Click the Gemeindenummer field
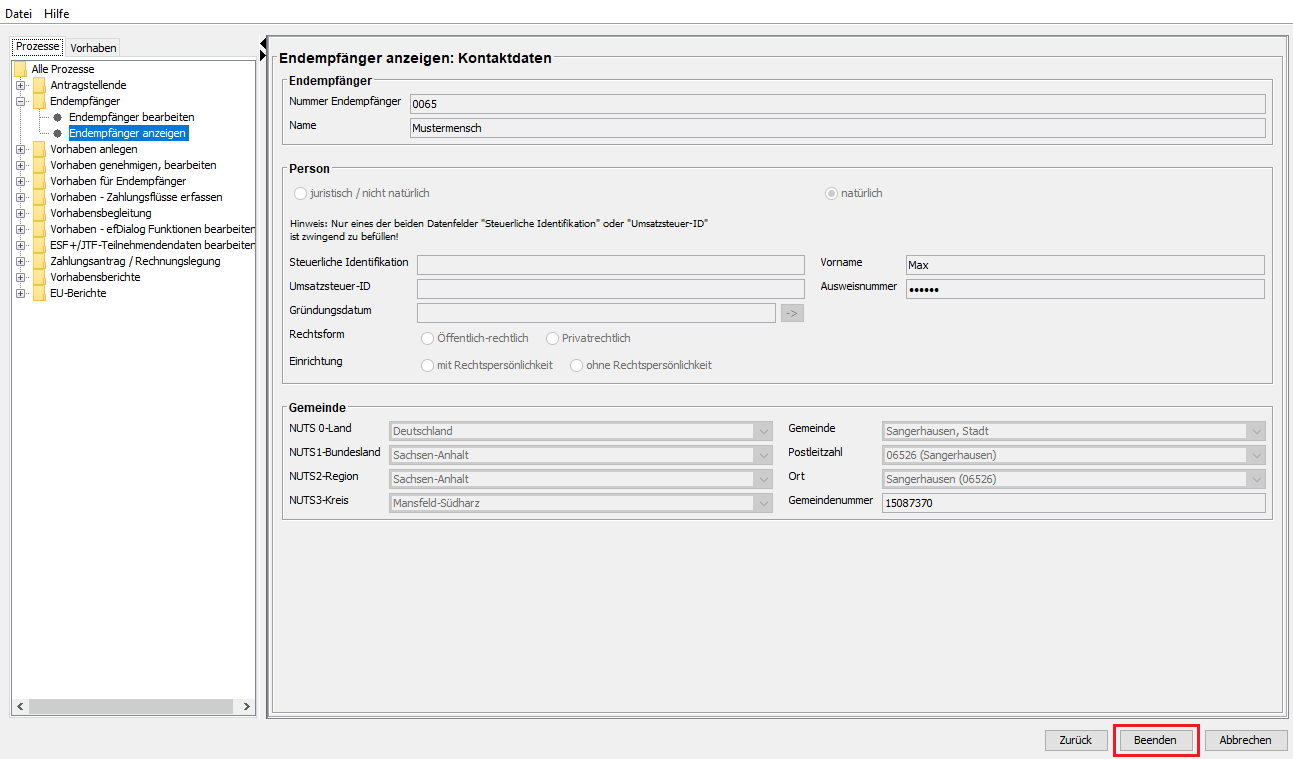This screenshot has height=759, width=1293. pyautogui.click(x=1074, y=503)
